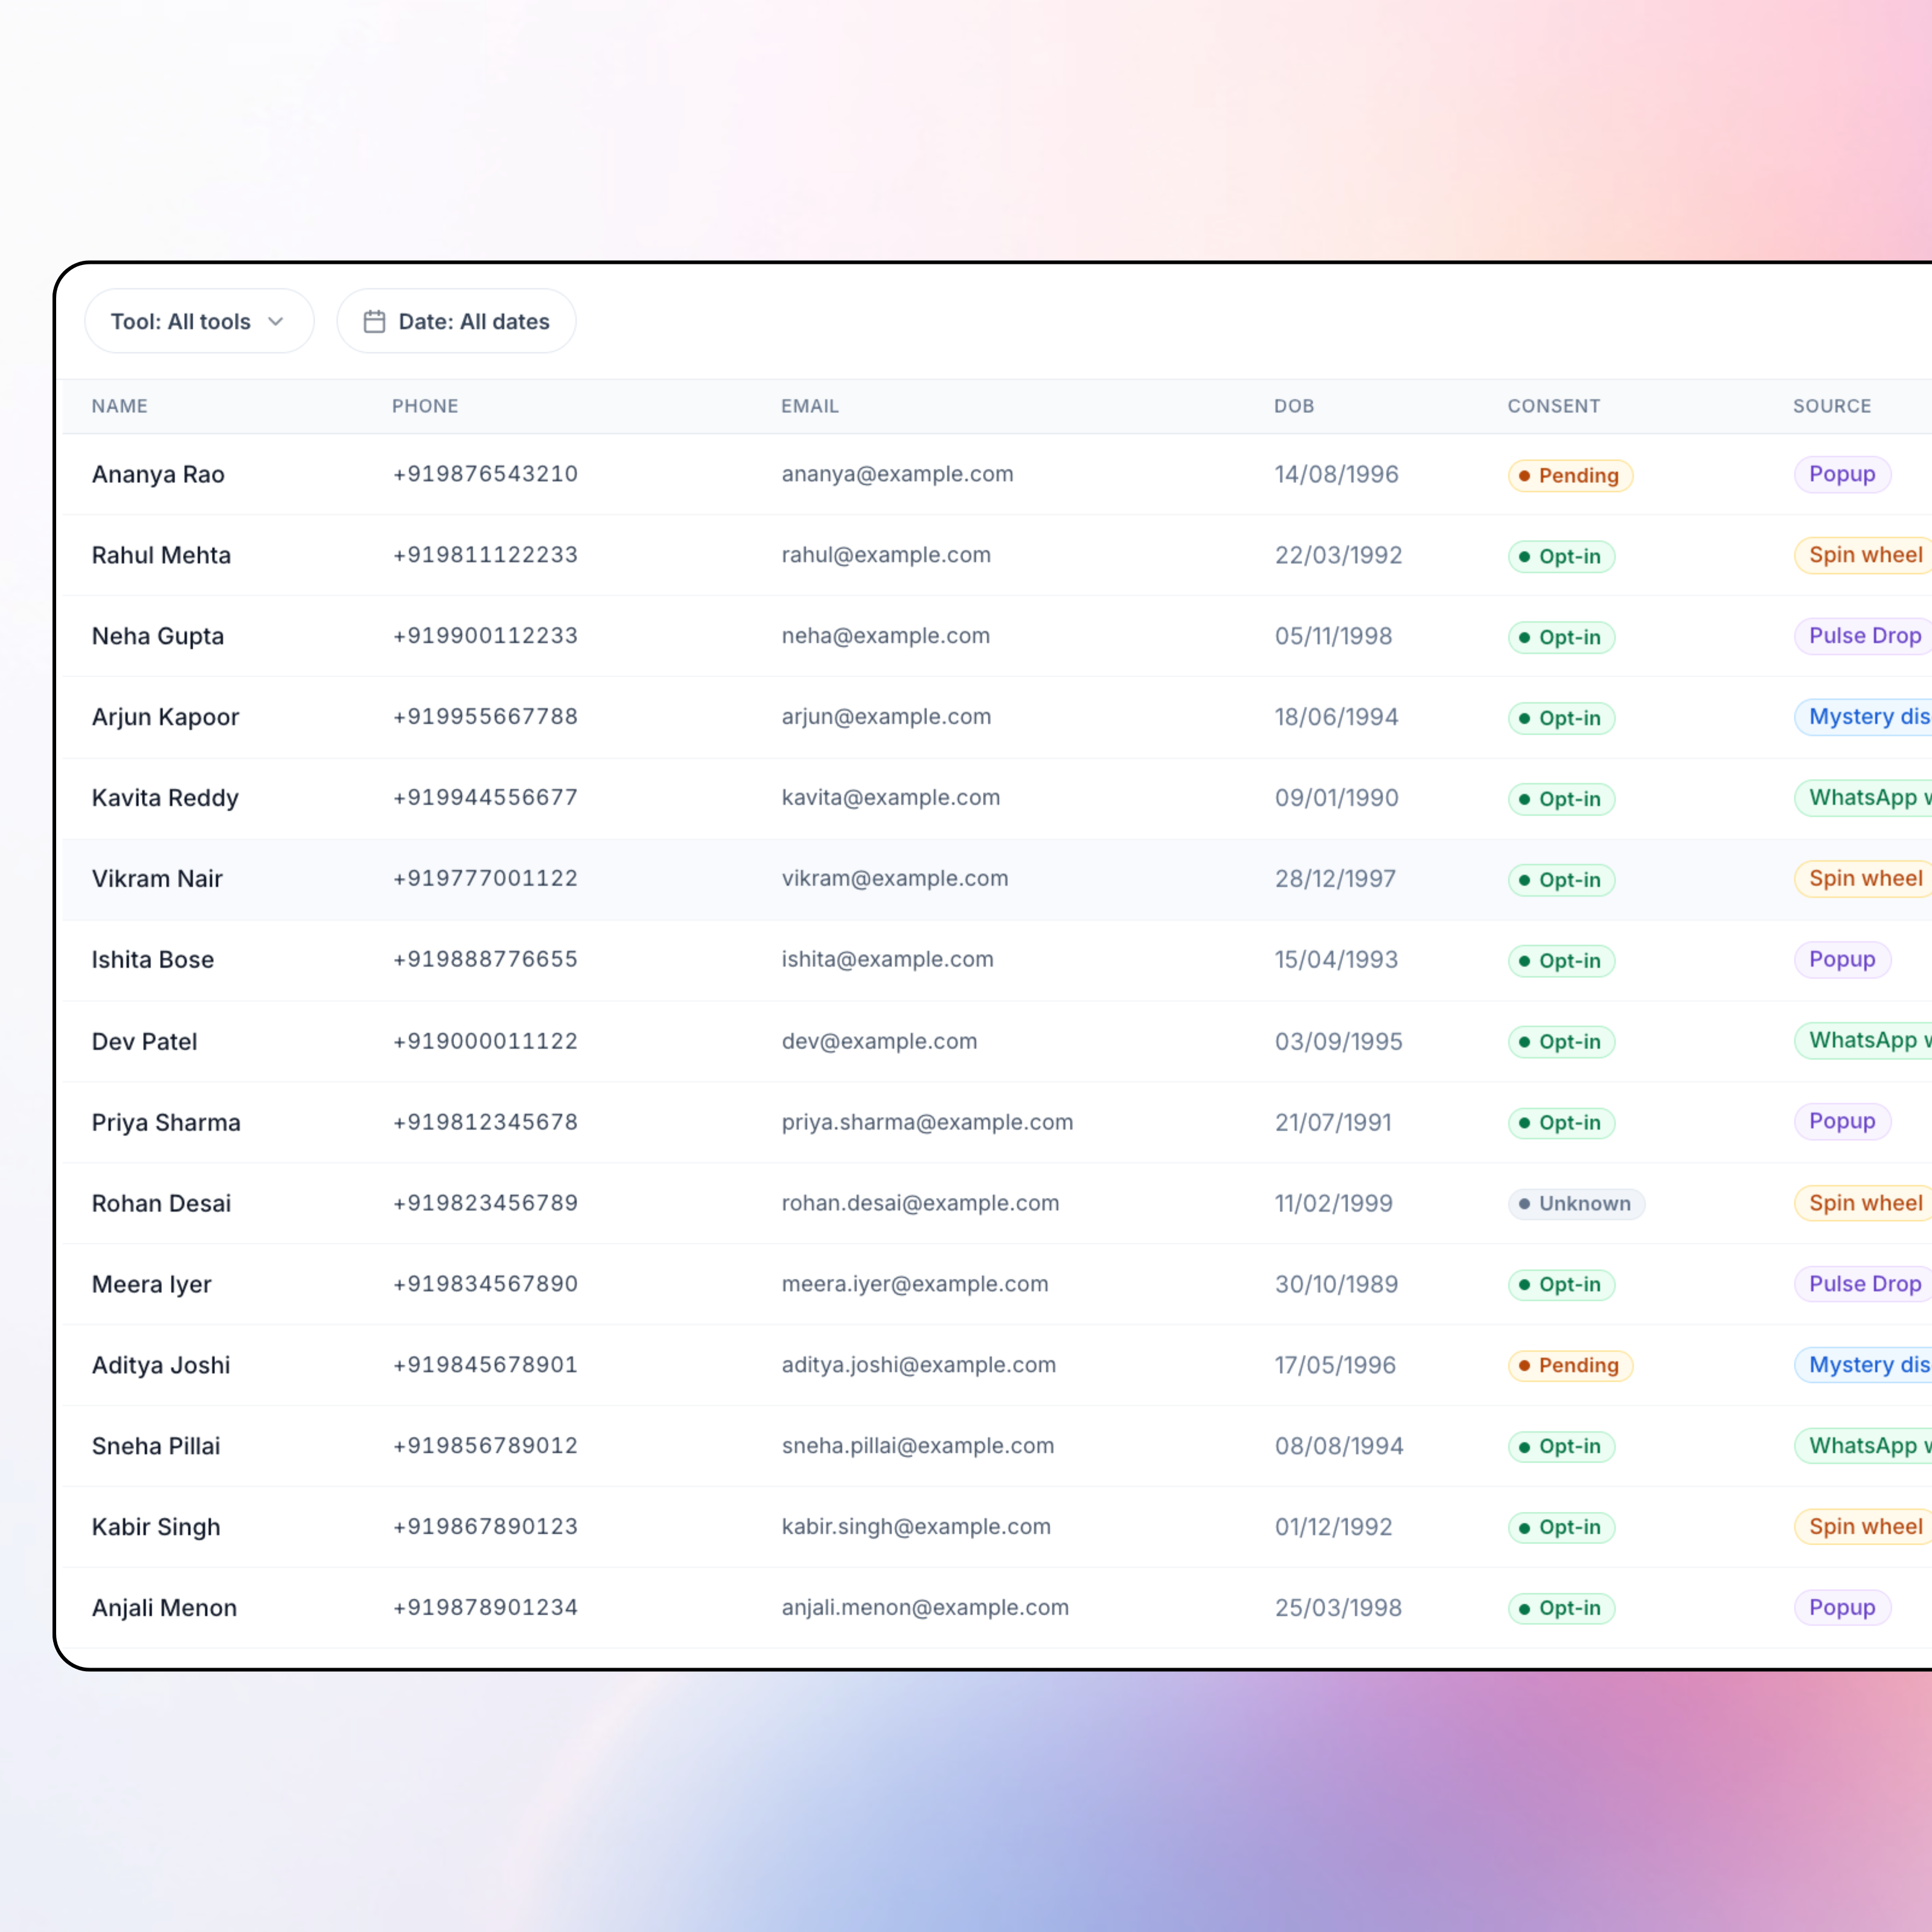Click Neha Gupta's phone +919900112233
This screenshot has width=1932, height=1932.
(485, 636)
